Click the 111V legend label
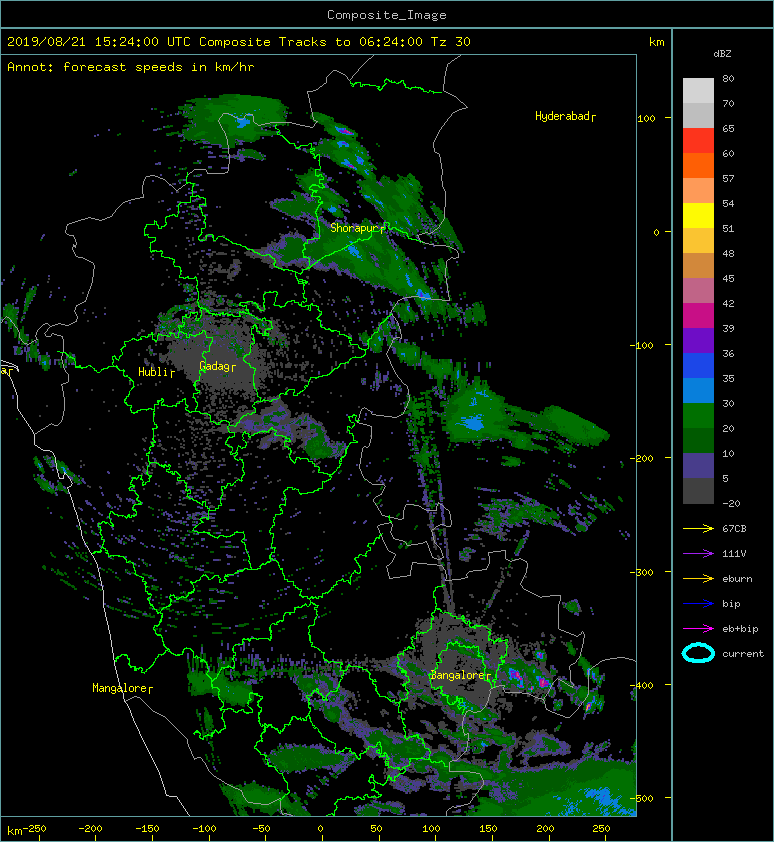 click(734, 554)
